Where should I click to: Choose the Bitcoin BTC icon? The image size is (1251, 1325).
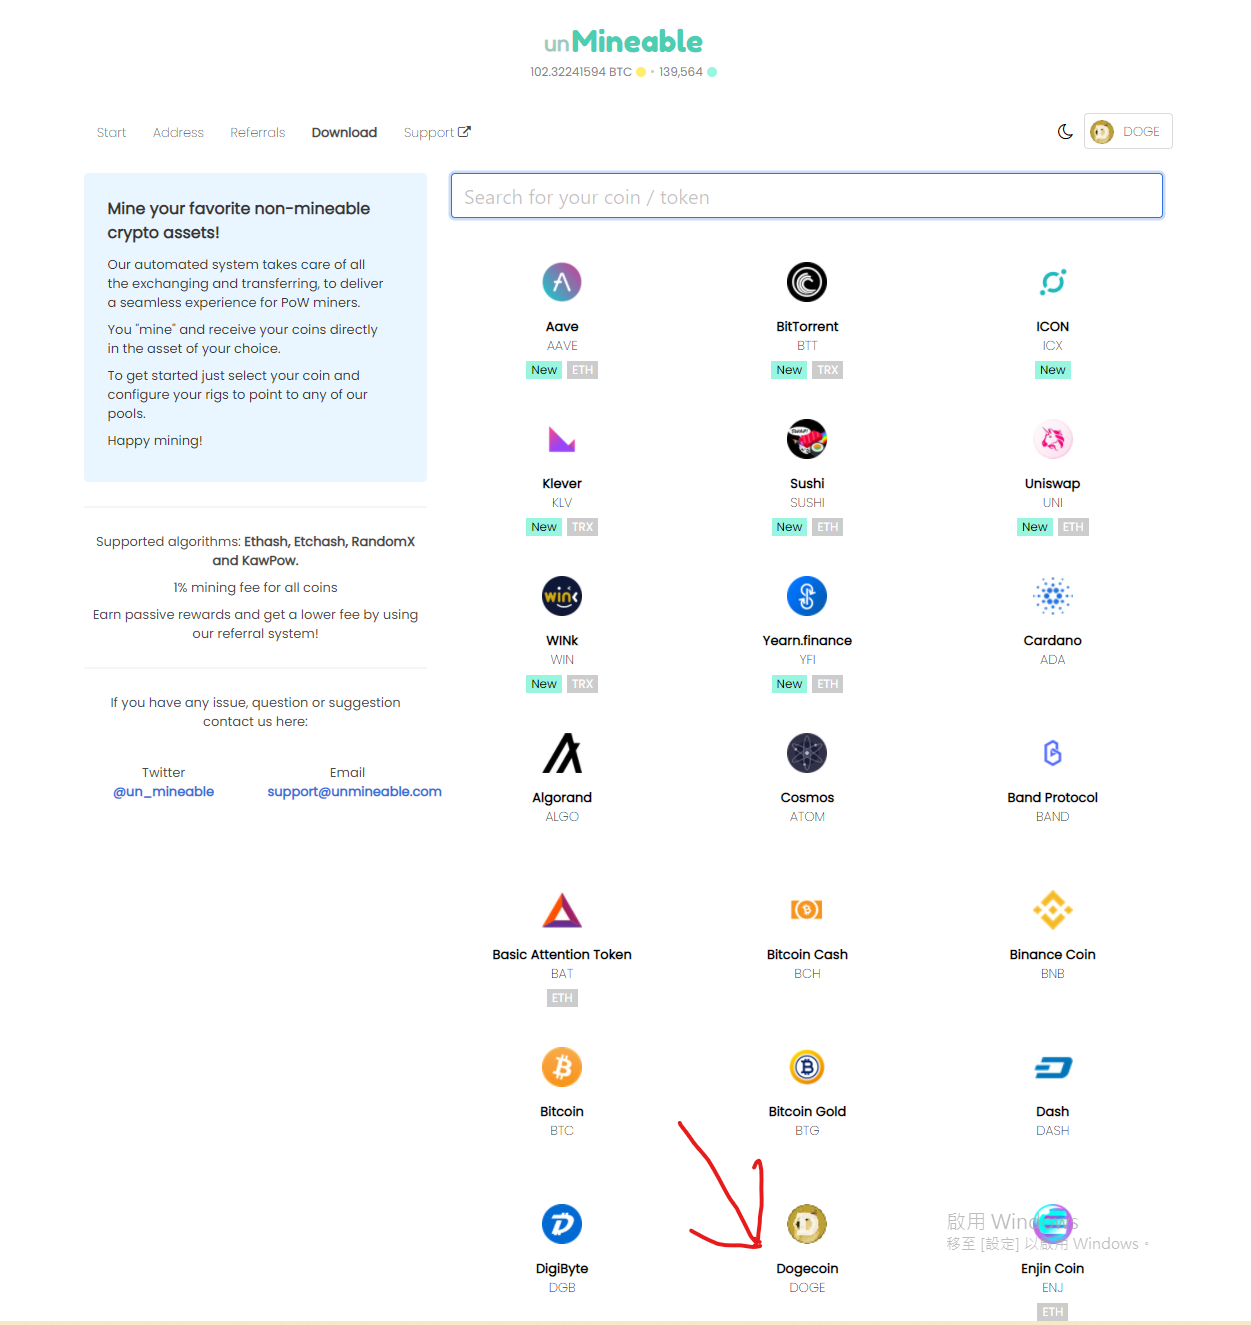click(x=562, y=1067)
